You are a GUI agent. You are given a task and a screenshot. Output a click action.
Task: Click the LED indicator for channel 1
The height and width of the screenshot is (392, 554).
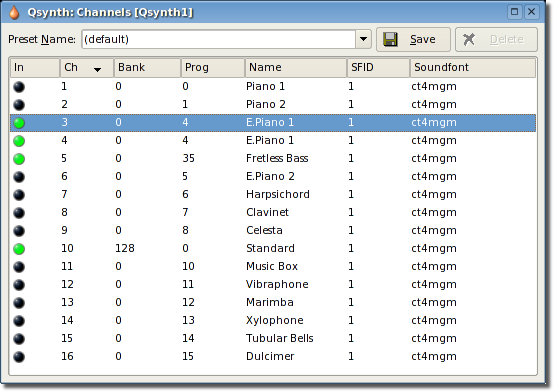point(19,87)
